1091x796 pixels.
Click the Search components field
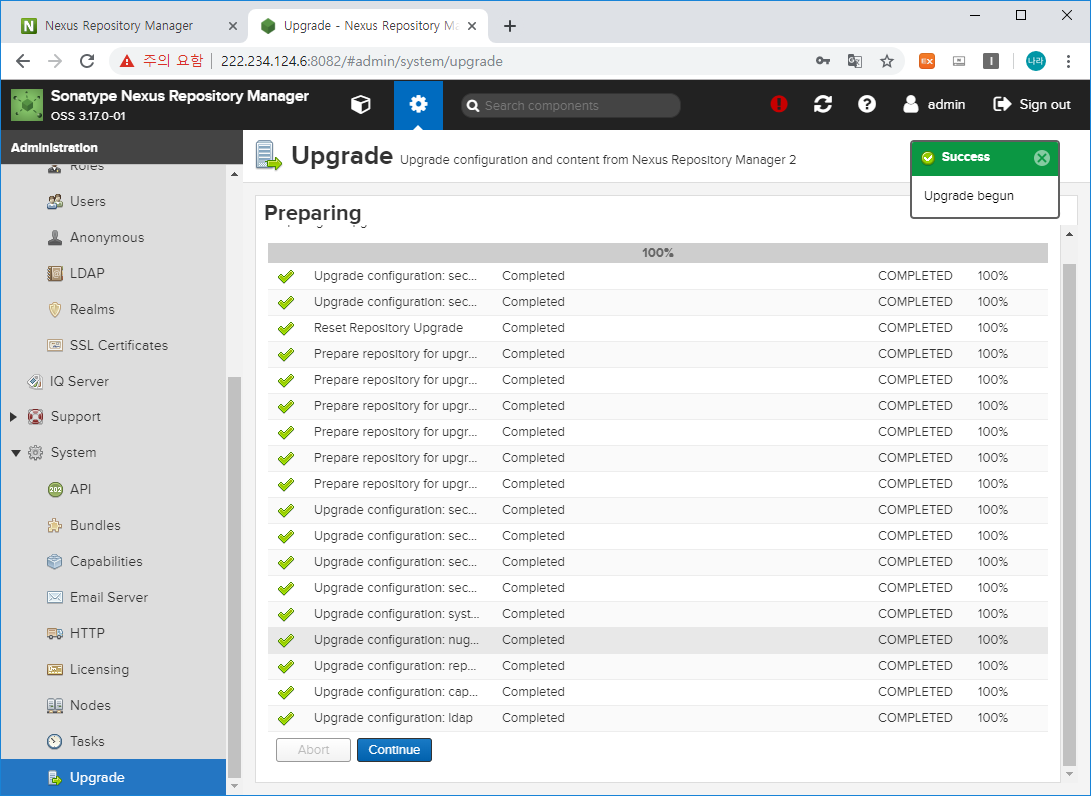click(x=571, y=105)
